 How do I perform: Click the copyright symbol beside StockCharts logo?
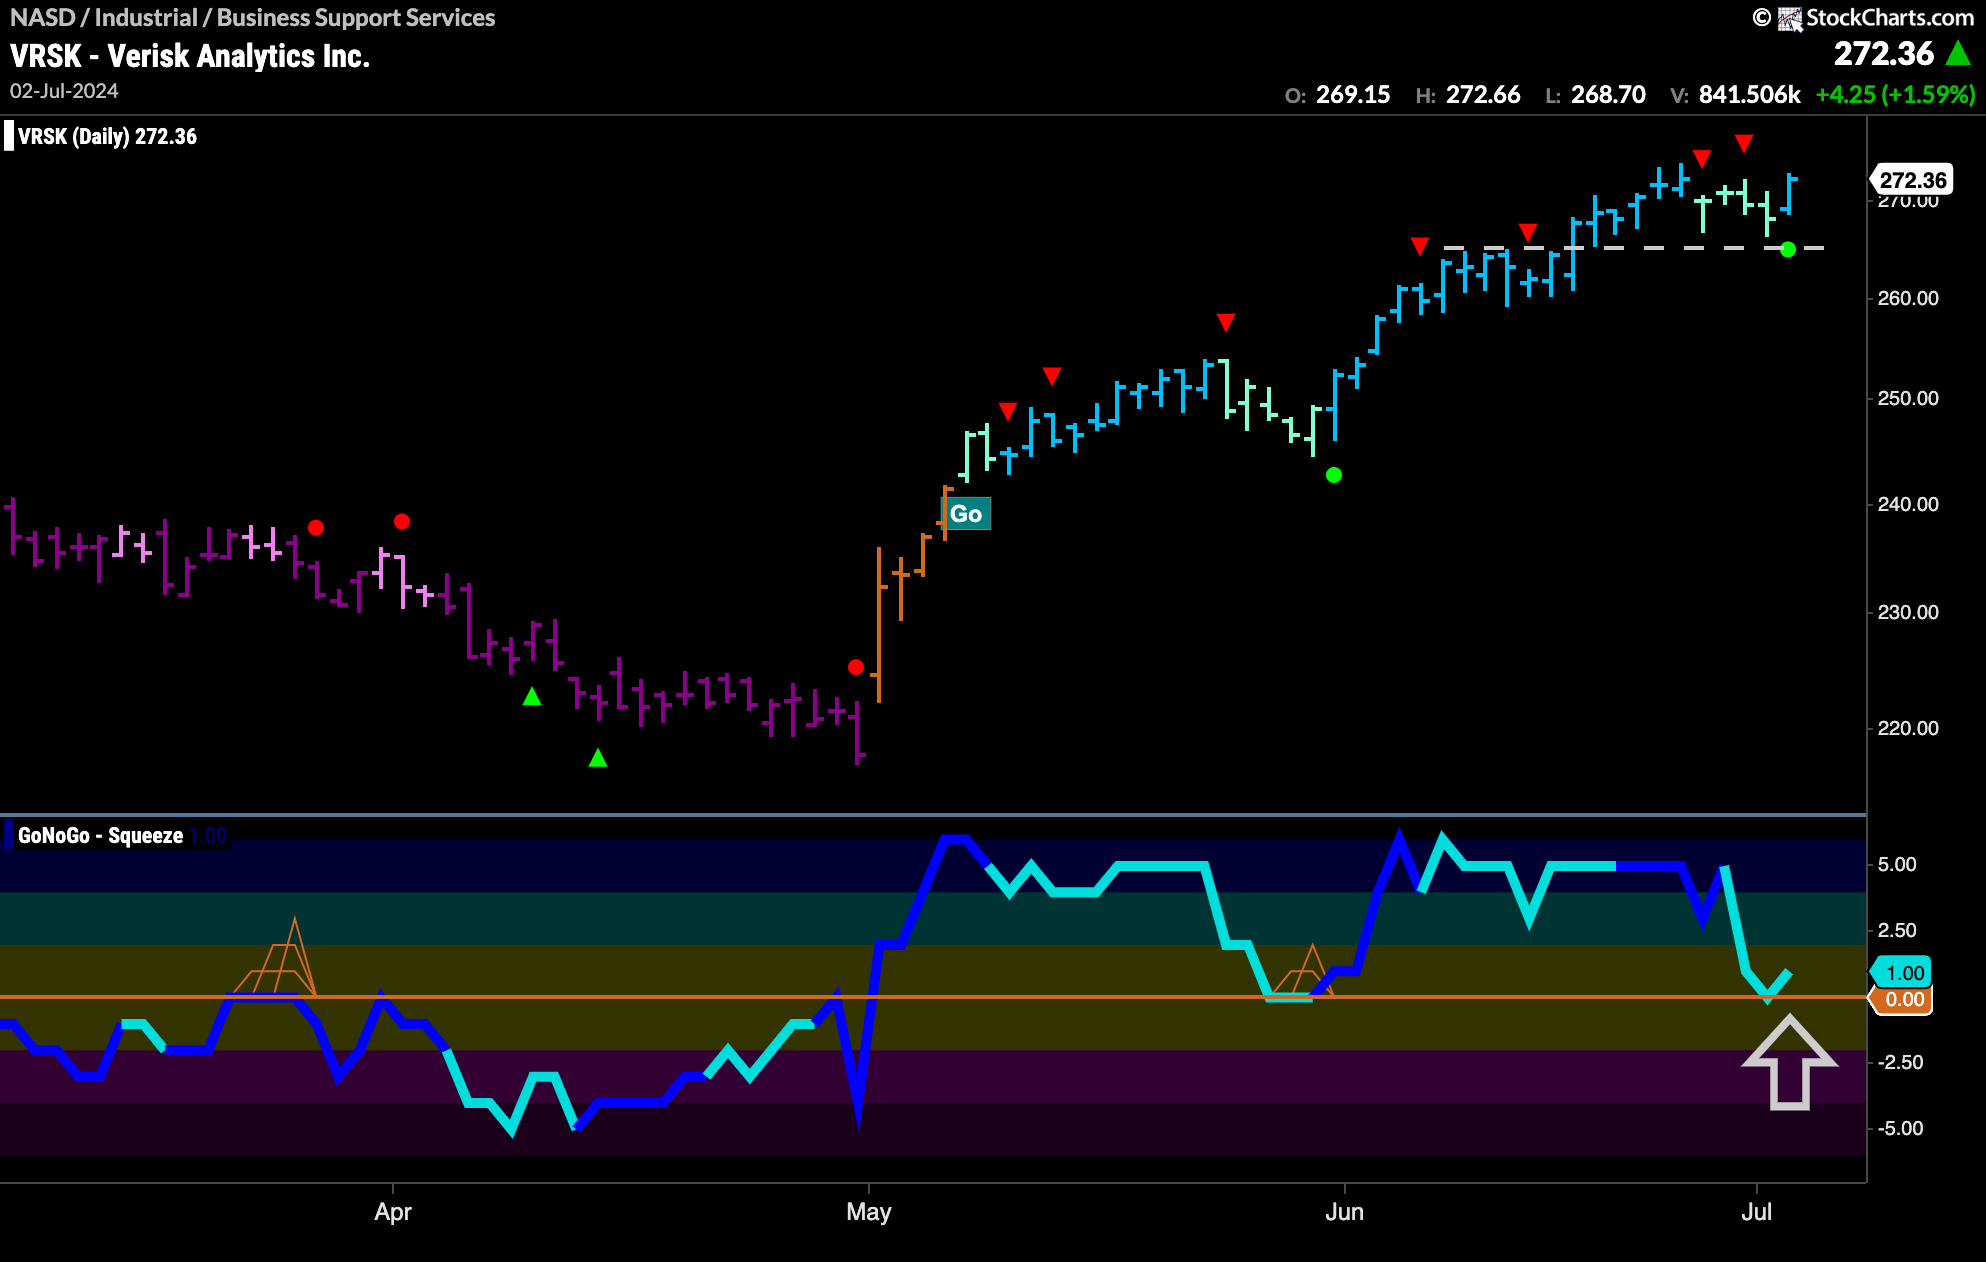click(x=1762, y=18)
